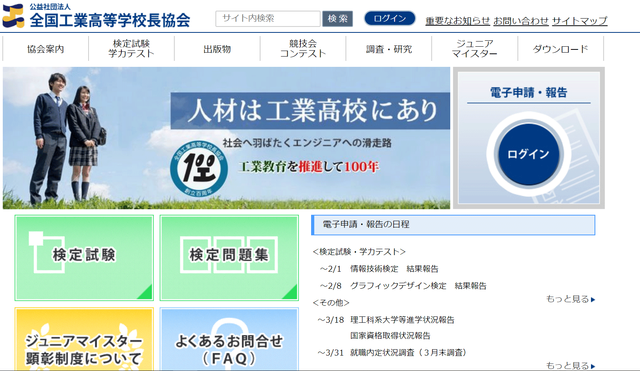Click the 社会へ羽ばたくエンジニアへの滑走路 subtitle
The height and width of the screenshot is (371, 640).
[307, 143]
